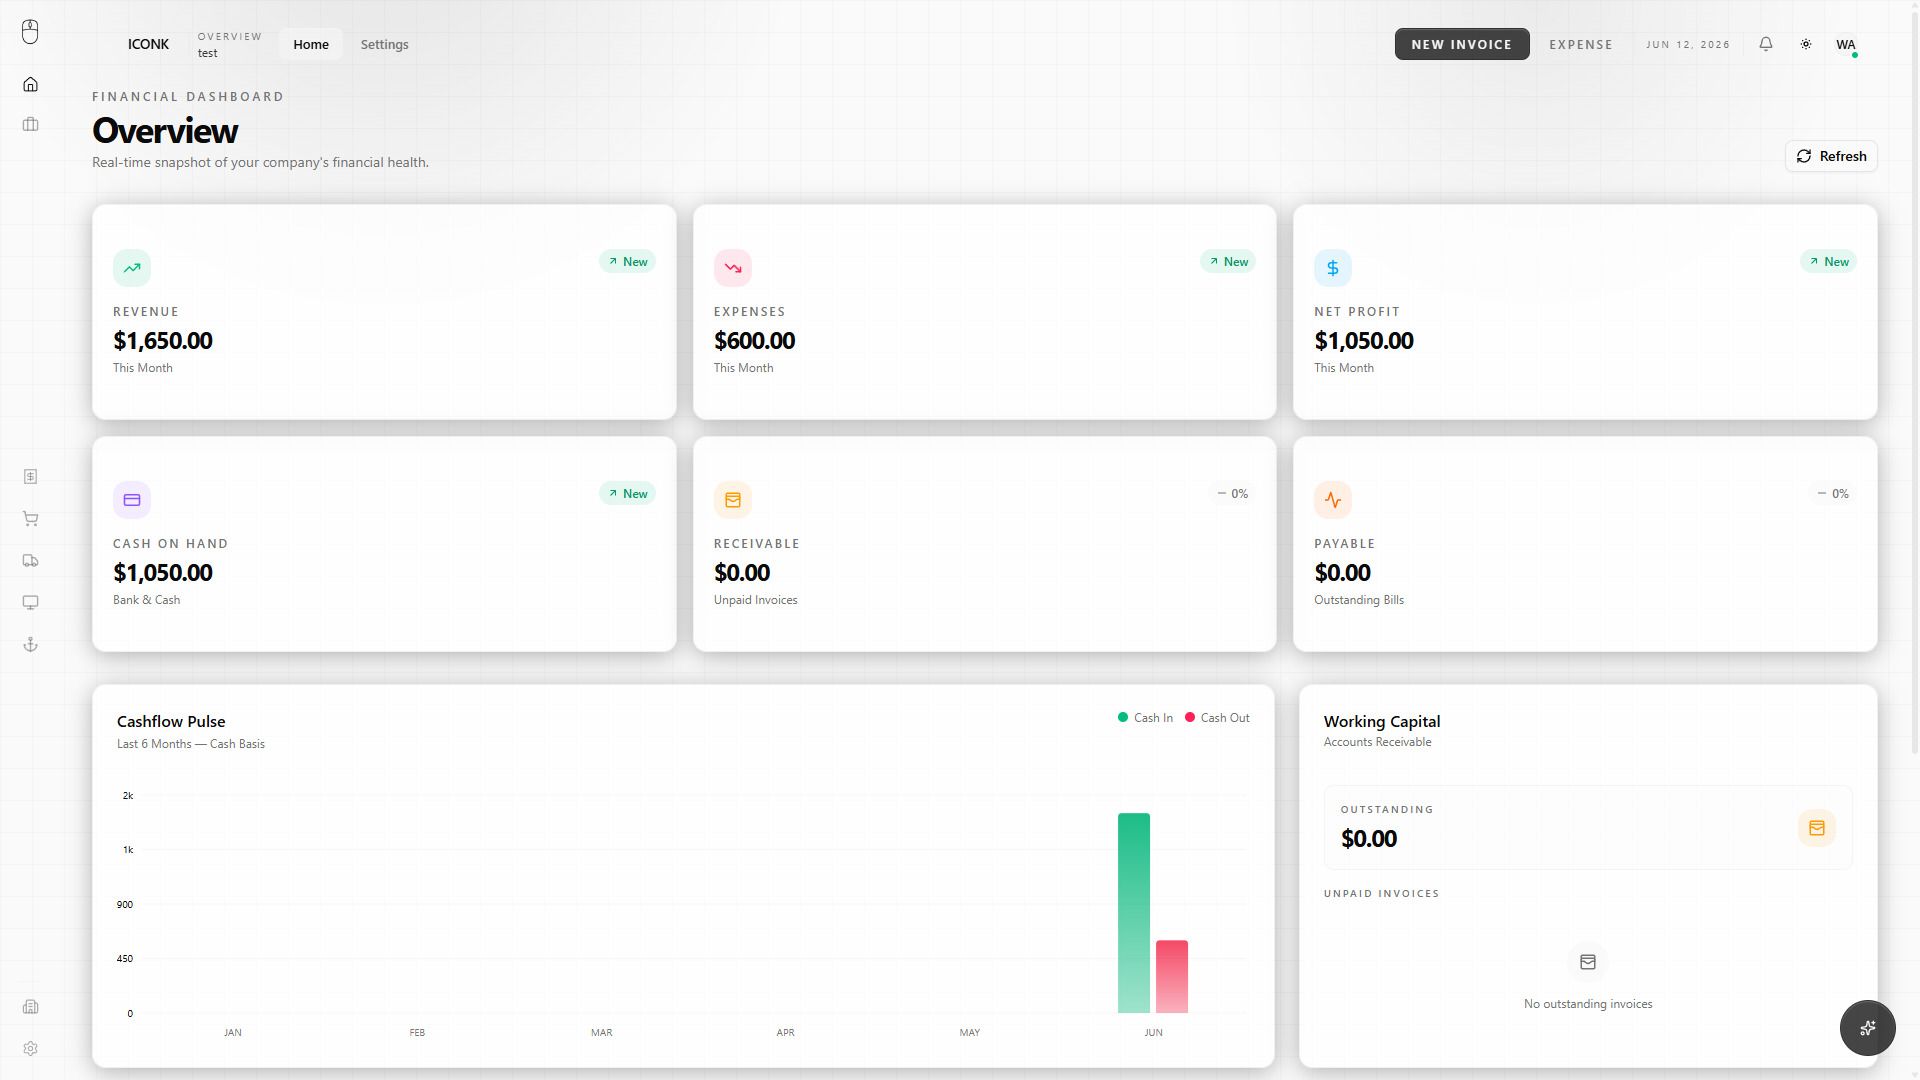Click the Receivable card's invoice icon
1920x1080 pixels.
click(733, 500)
